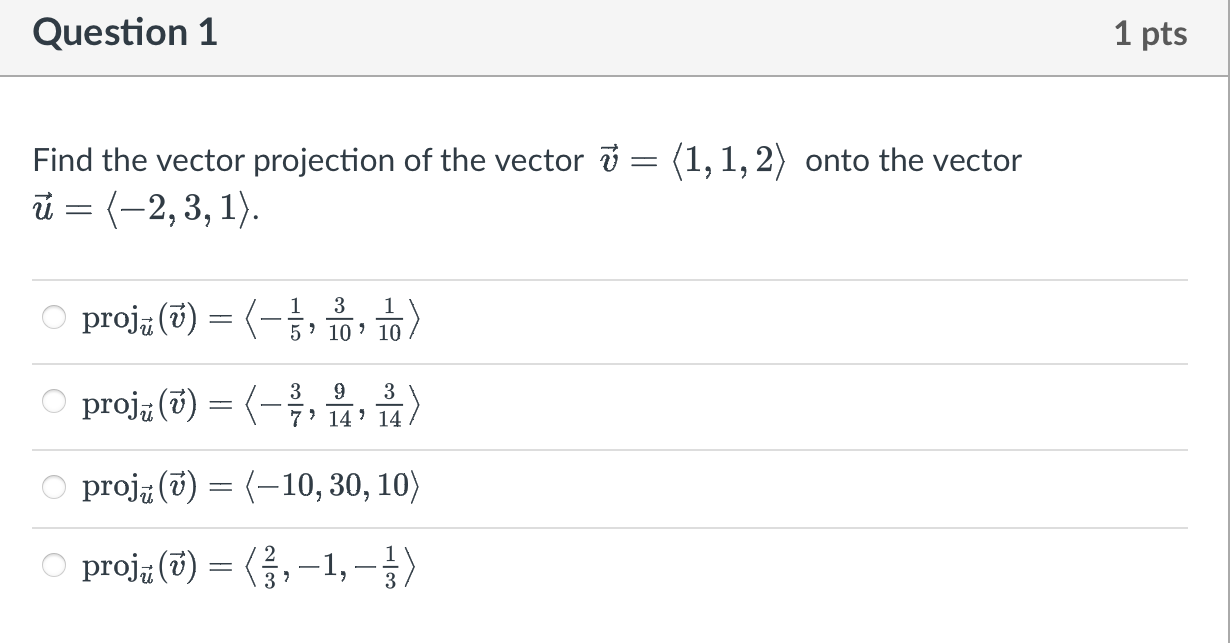
Task: Click the words 'onto the vector'
Action: [x=913, y=160]
